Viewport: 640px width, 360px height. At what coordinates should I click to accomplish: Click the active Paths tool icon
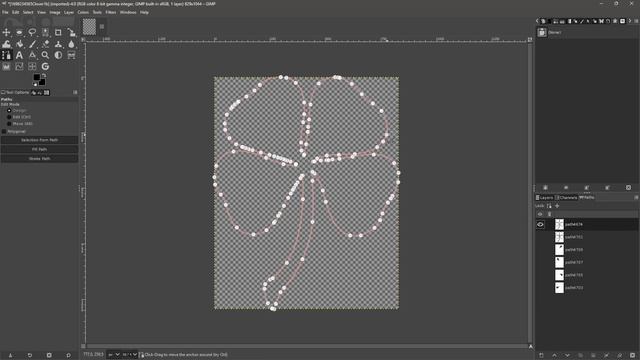[7, 55]
